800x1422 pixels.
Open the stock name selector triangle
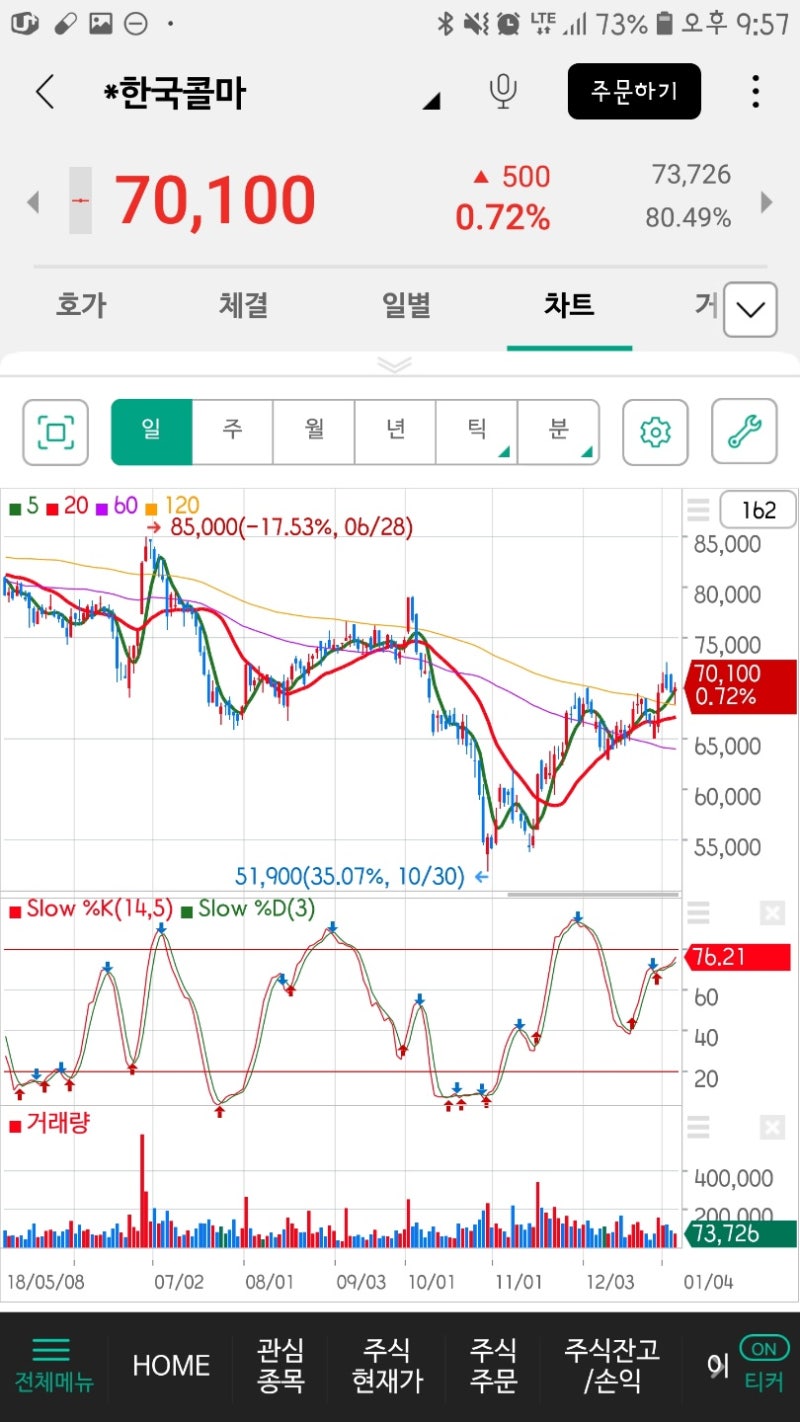(431, 100)
